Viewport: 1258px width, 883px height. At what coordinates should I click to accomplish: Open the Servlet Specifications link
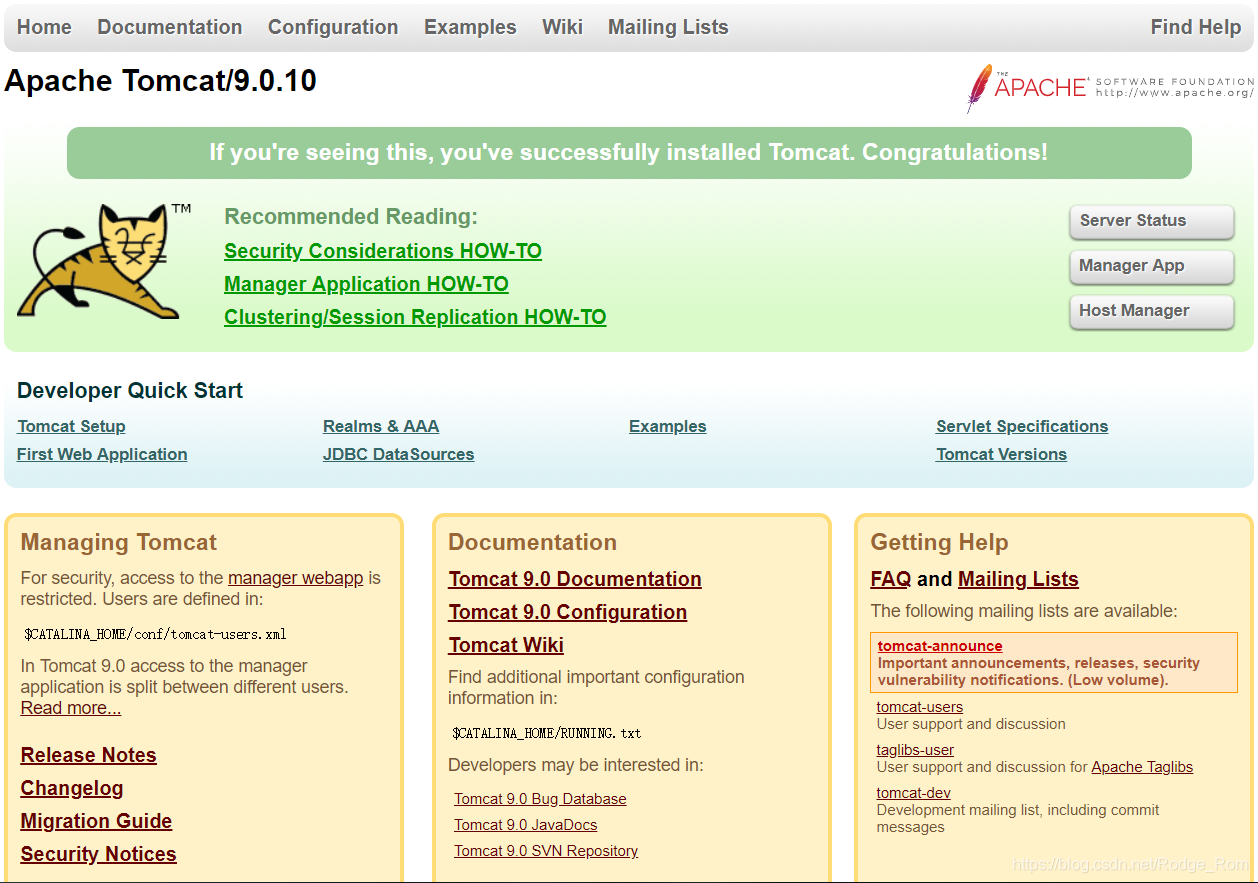[1022, 426]
